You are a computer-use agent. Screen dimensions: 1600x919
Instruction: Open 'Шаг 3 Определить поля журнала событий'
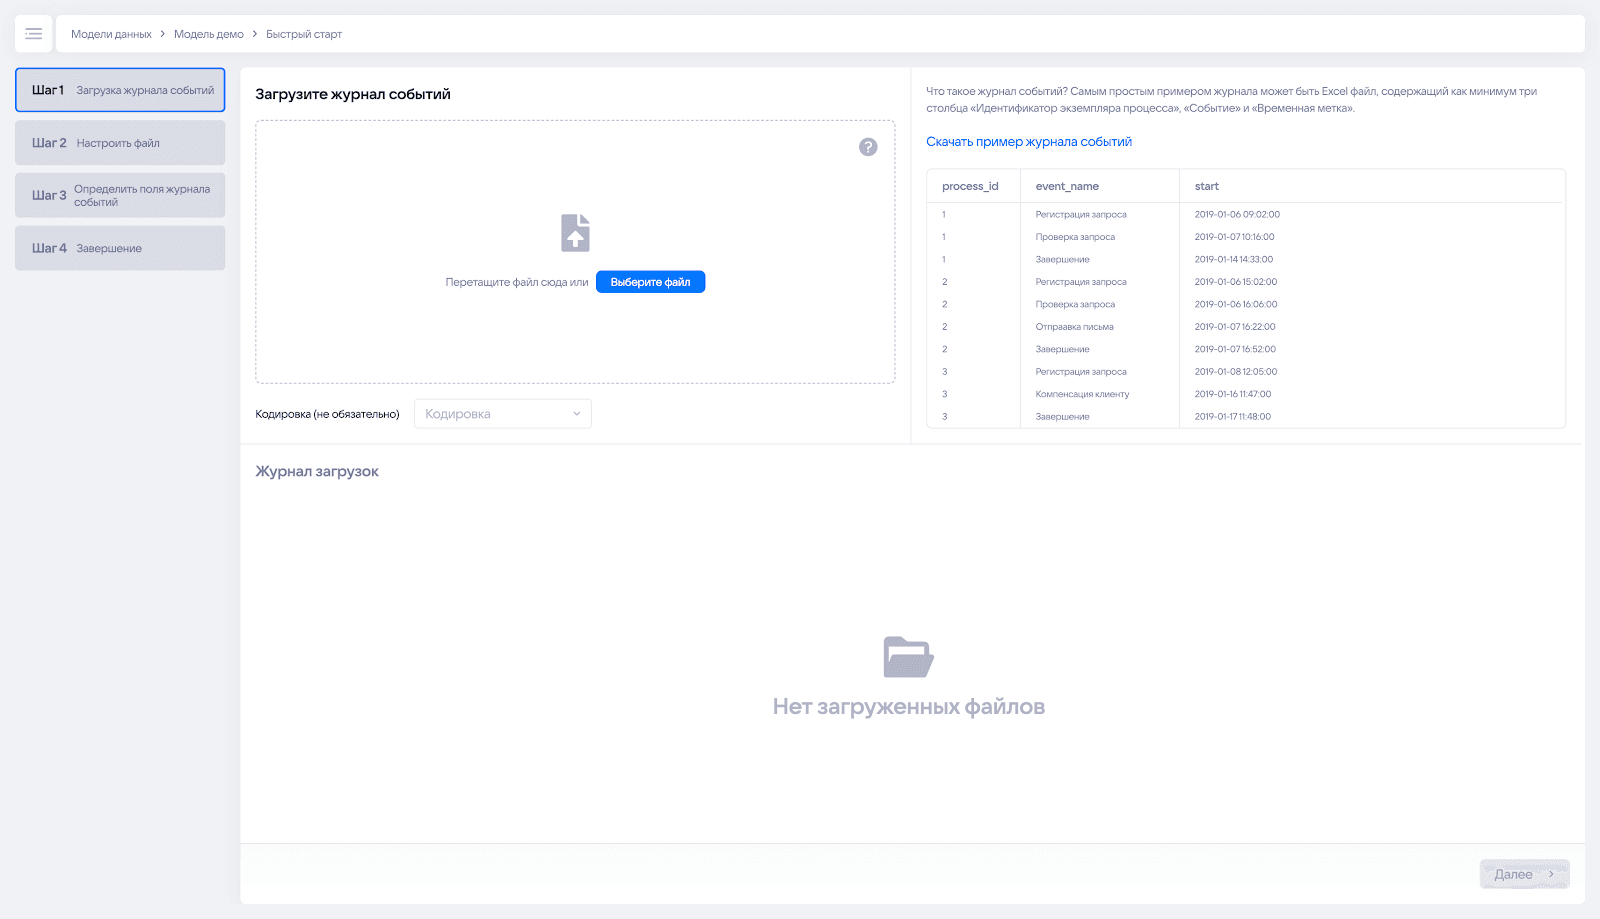[120, 195]
